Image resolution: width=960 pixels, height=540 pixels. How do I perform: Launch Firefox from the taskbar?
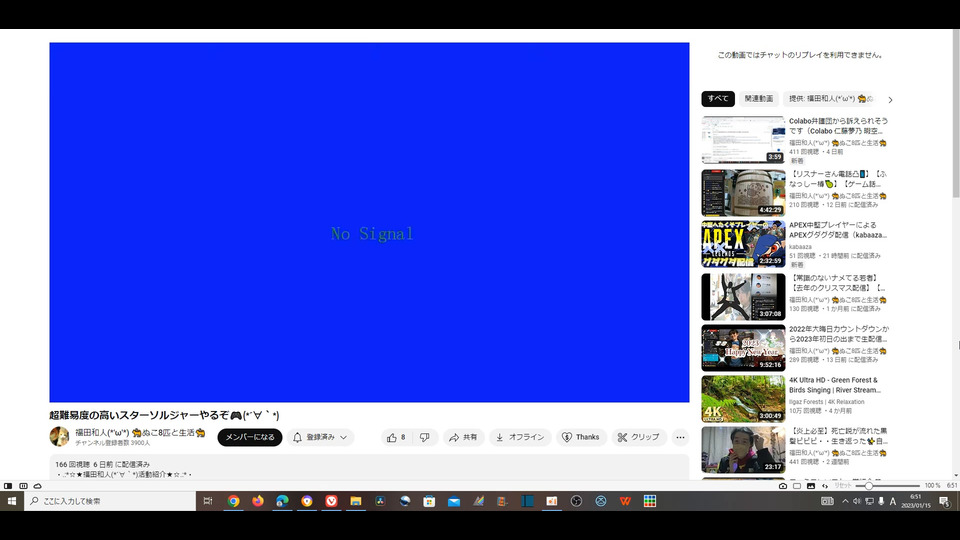point(258,501)
